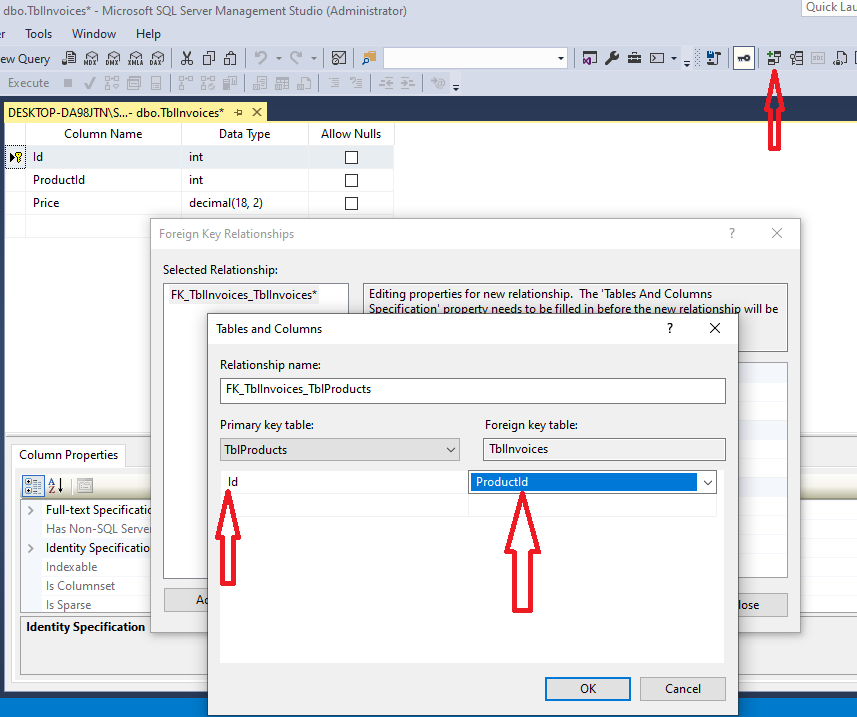This screenshot has width=857, height=717.
Task: Click the Paste clipboard icon
Action: (231, 58)
